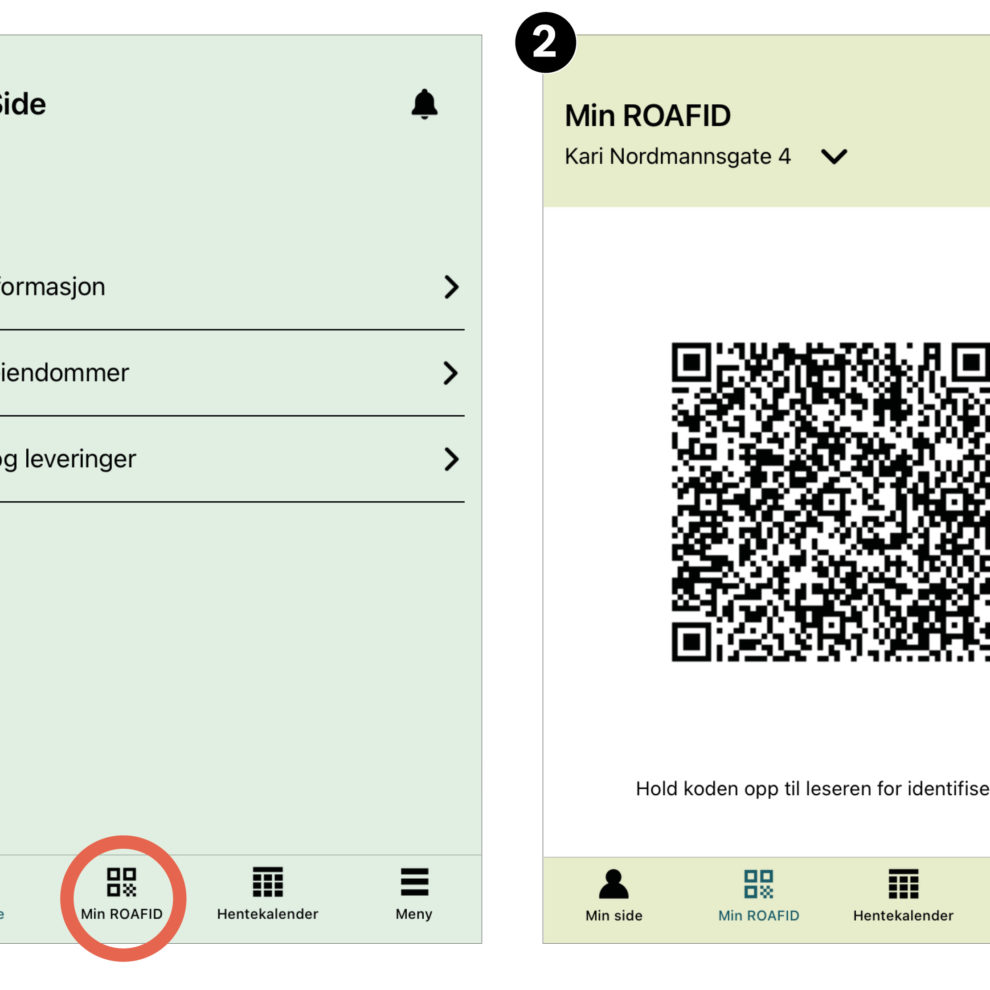Select the highlighted Min ROAFID tab below the QR code
This screenshot has height=990, width=990.
(759, 895)
